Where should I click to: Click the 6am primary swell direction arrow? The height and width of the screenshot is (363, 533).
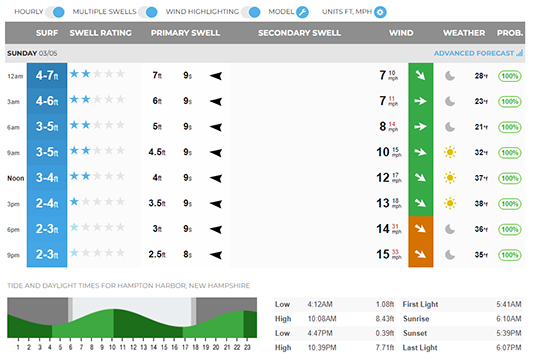216,127
